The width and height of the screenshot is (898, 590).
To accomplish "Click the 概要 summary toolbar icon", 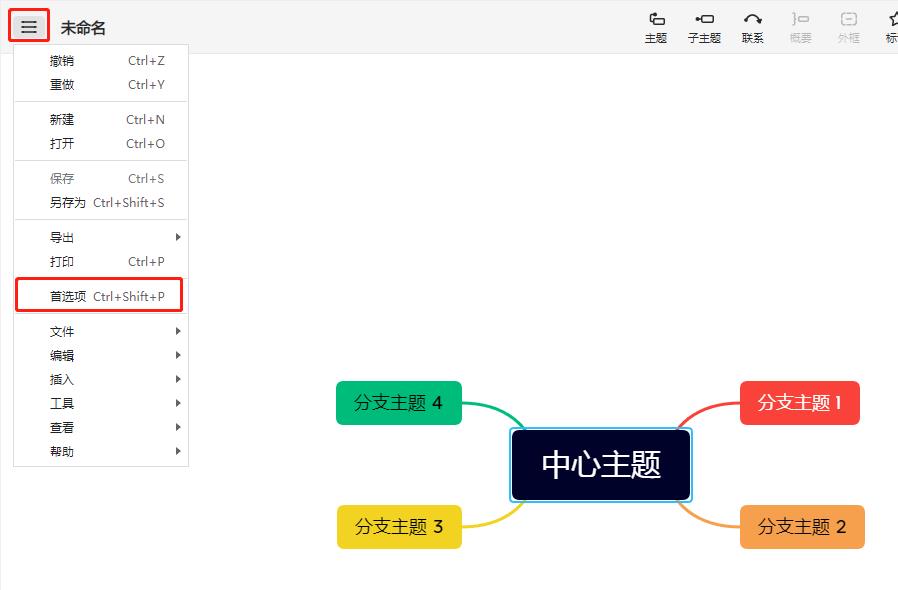I will [800, 27].
